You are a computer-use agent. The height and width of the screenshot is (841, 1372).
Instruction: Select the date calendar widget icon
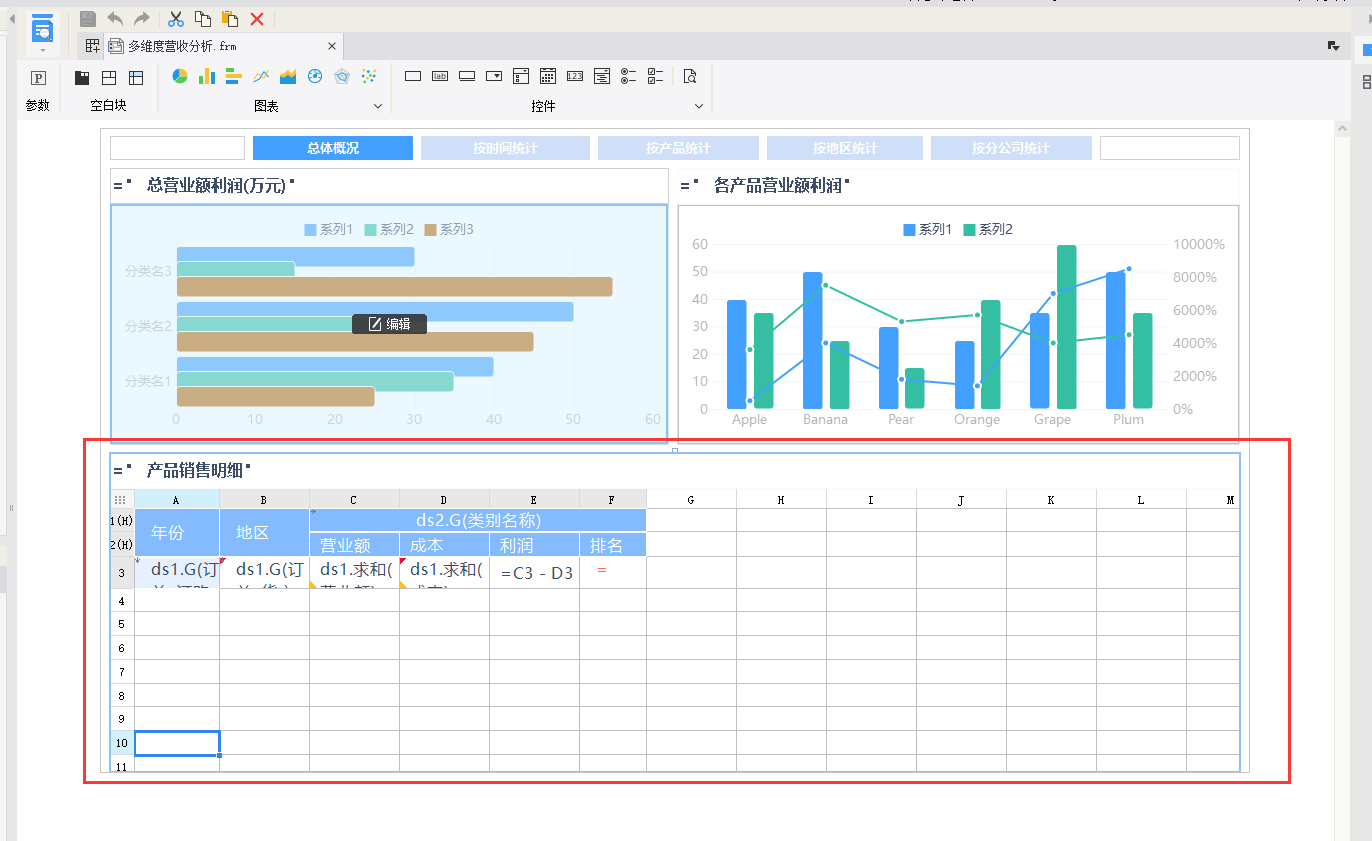click(x=548, y=76)
